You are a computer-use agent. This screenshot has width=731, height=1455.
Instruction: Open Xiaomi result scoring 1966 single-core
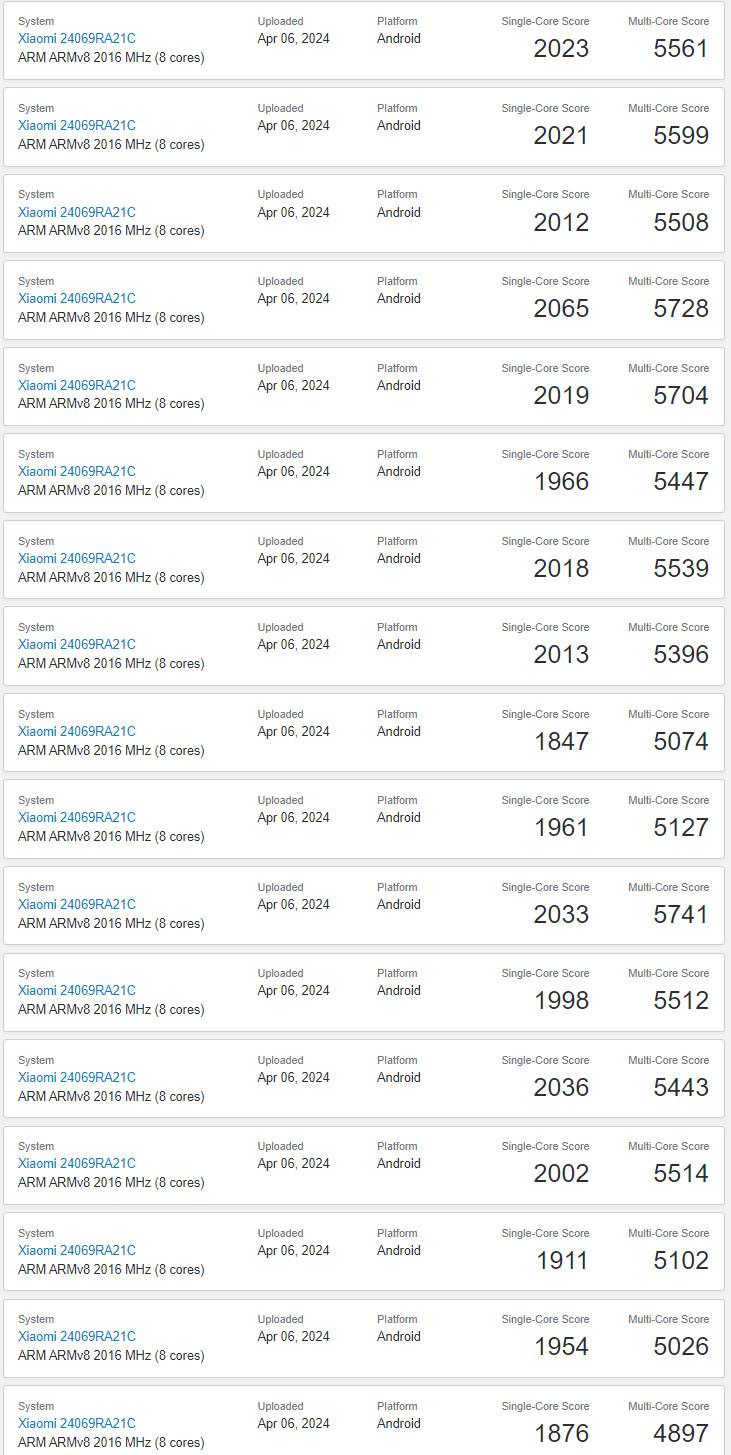tap(77, 471)
